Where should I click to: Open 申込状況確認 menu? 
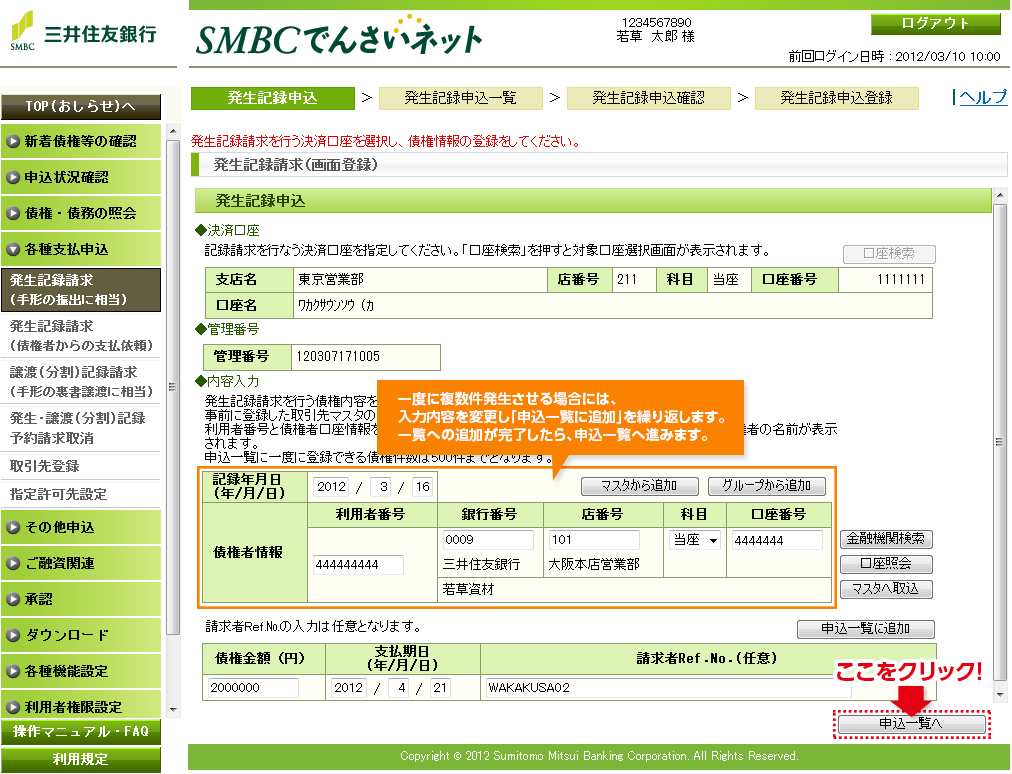(x=81, y=178)
